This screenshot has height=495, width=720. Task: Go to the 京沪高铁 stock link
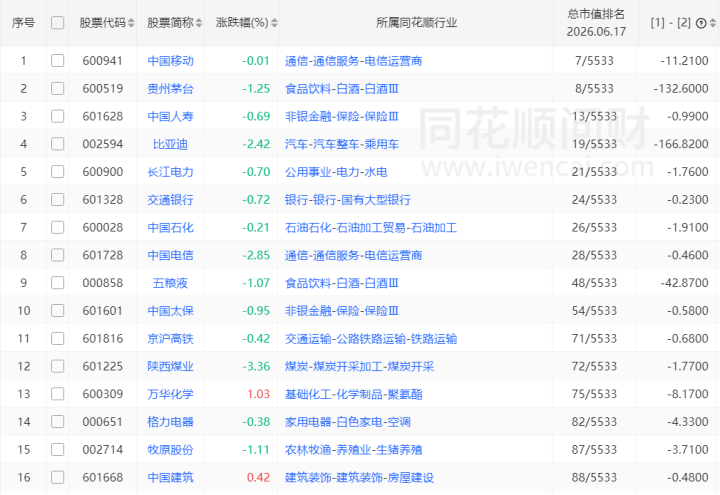tap(170, 338)
